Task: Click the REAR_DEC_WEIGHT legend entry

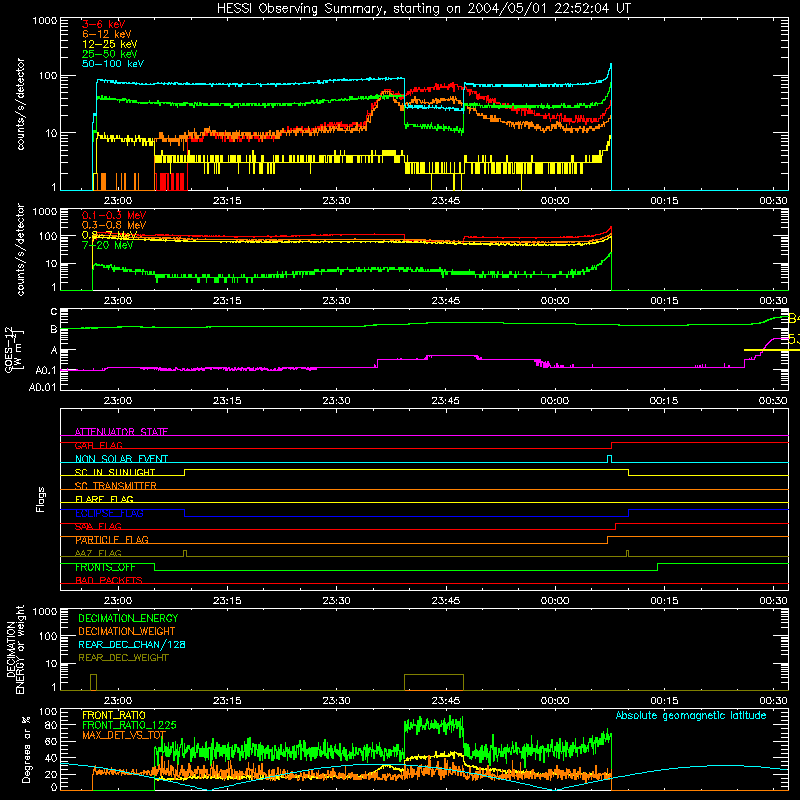Action: 123,658
